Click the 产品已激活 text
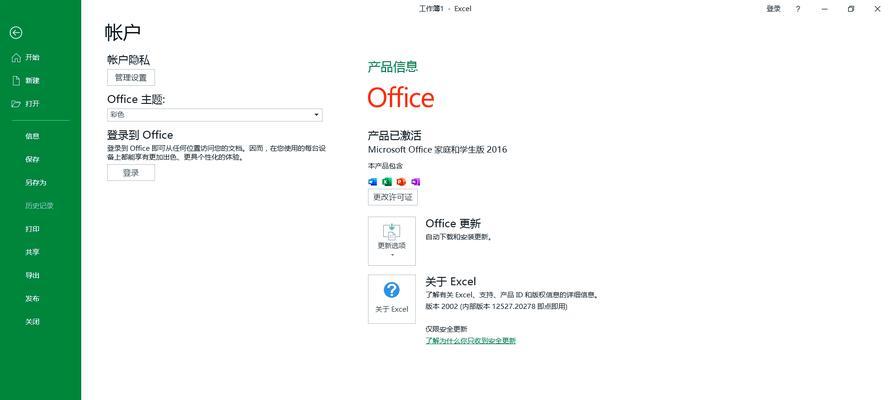Image resolution: width=891 pixels, height=400 pixels. tap(394, 135)
